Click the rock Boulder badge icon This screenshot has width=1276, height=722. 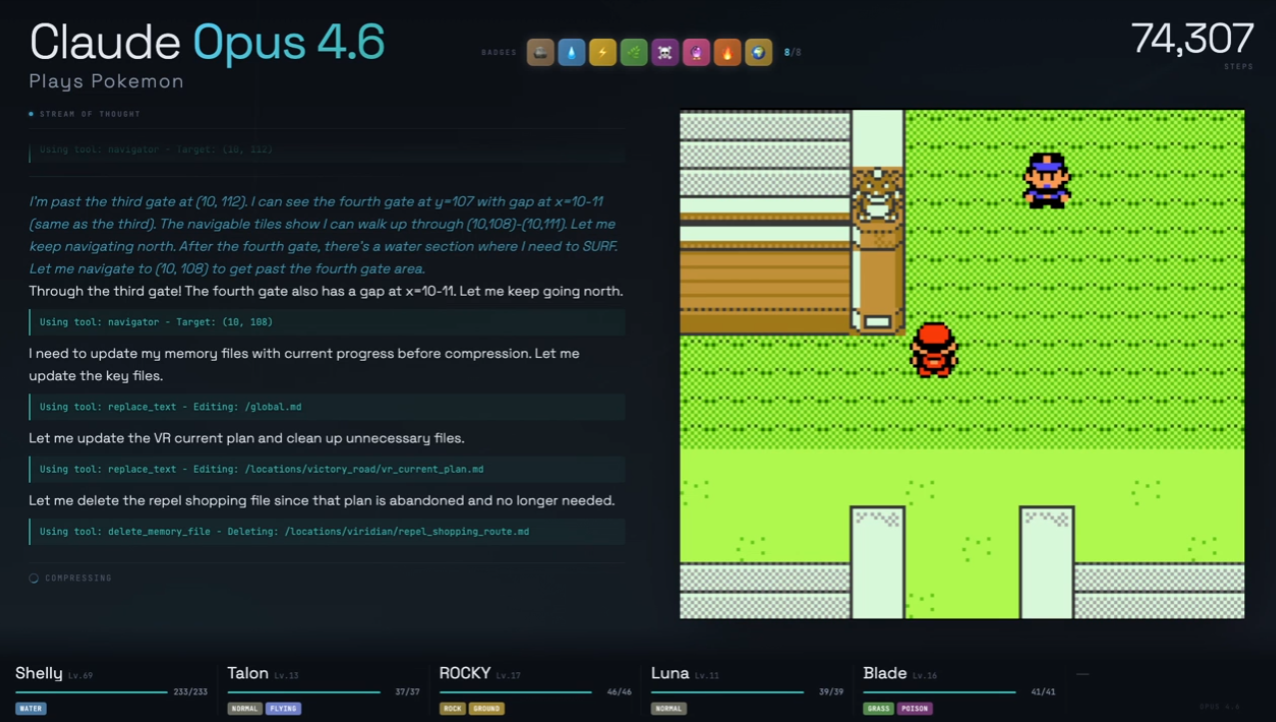point(540,52)
